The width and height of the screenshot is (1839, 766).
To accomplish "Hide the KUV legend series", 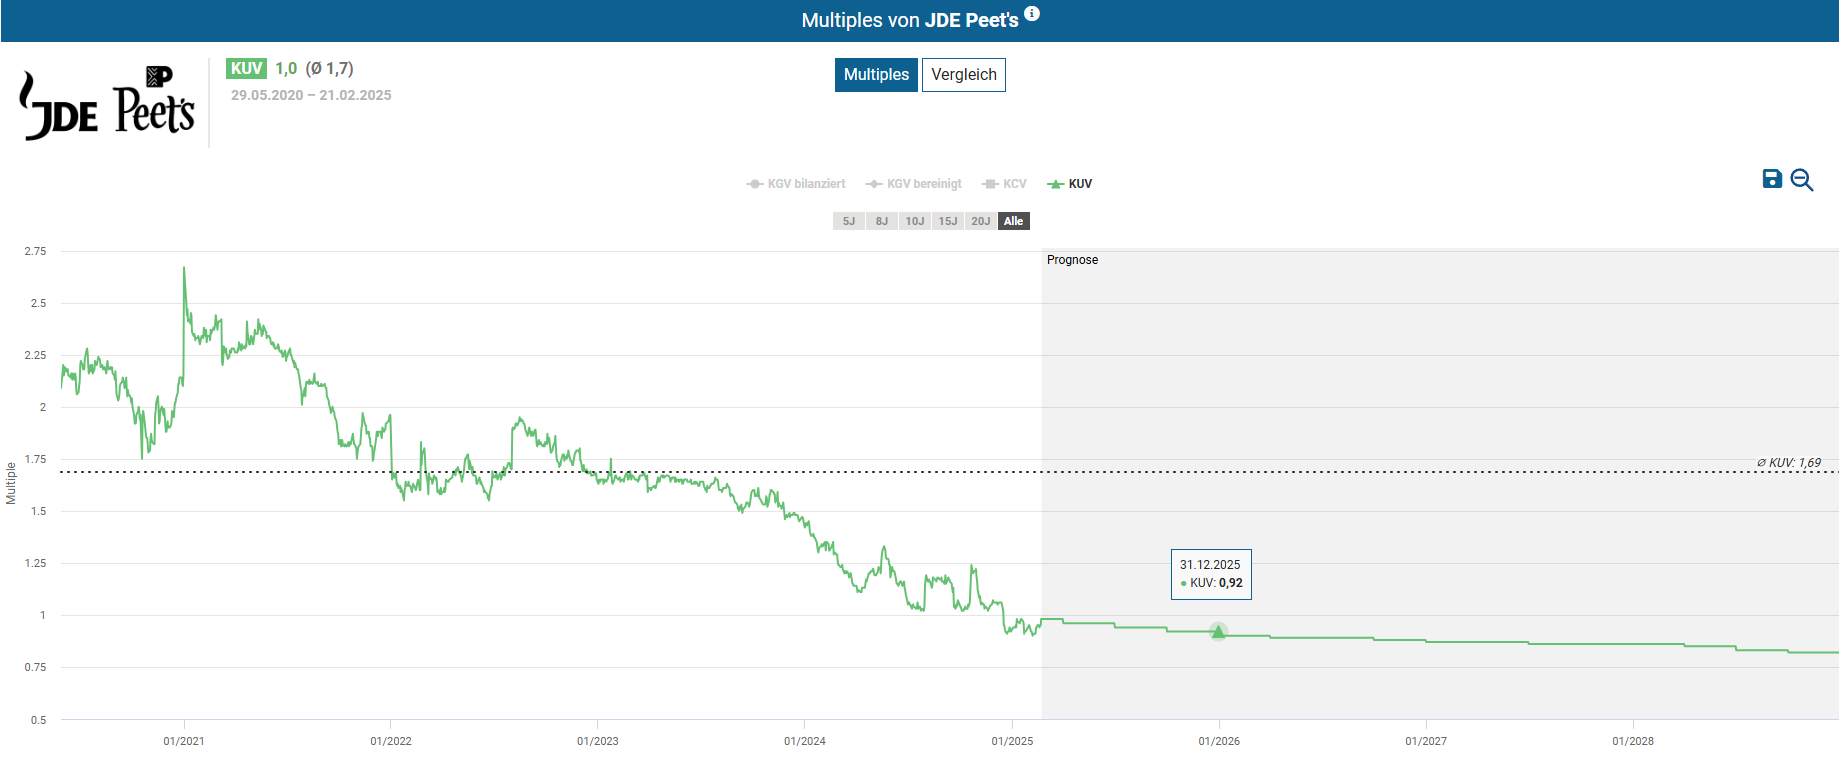I will tap(1070, 184).
